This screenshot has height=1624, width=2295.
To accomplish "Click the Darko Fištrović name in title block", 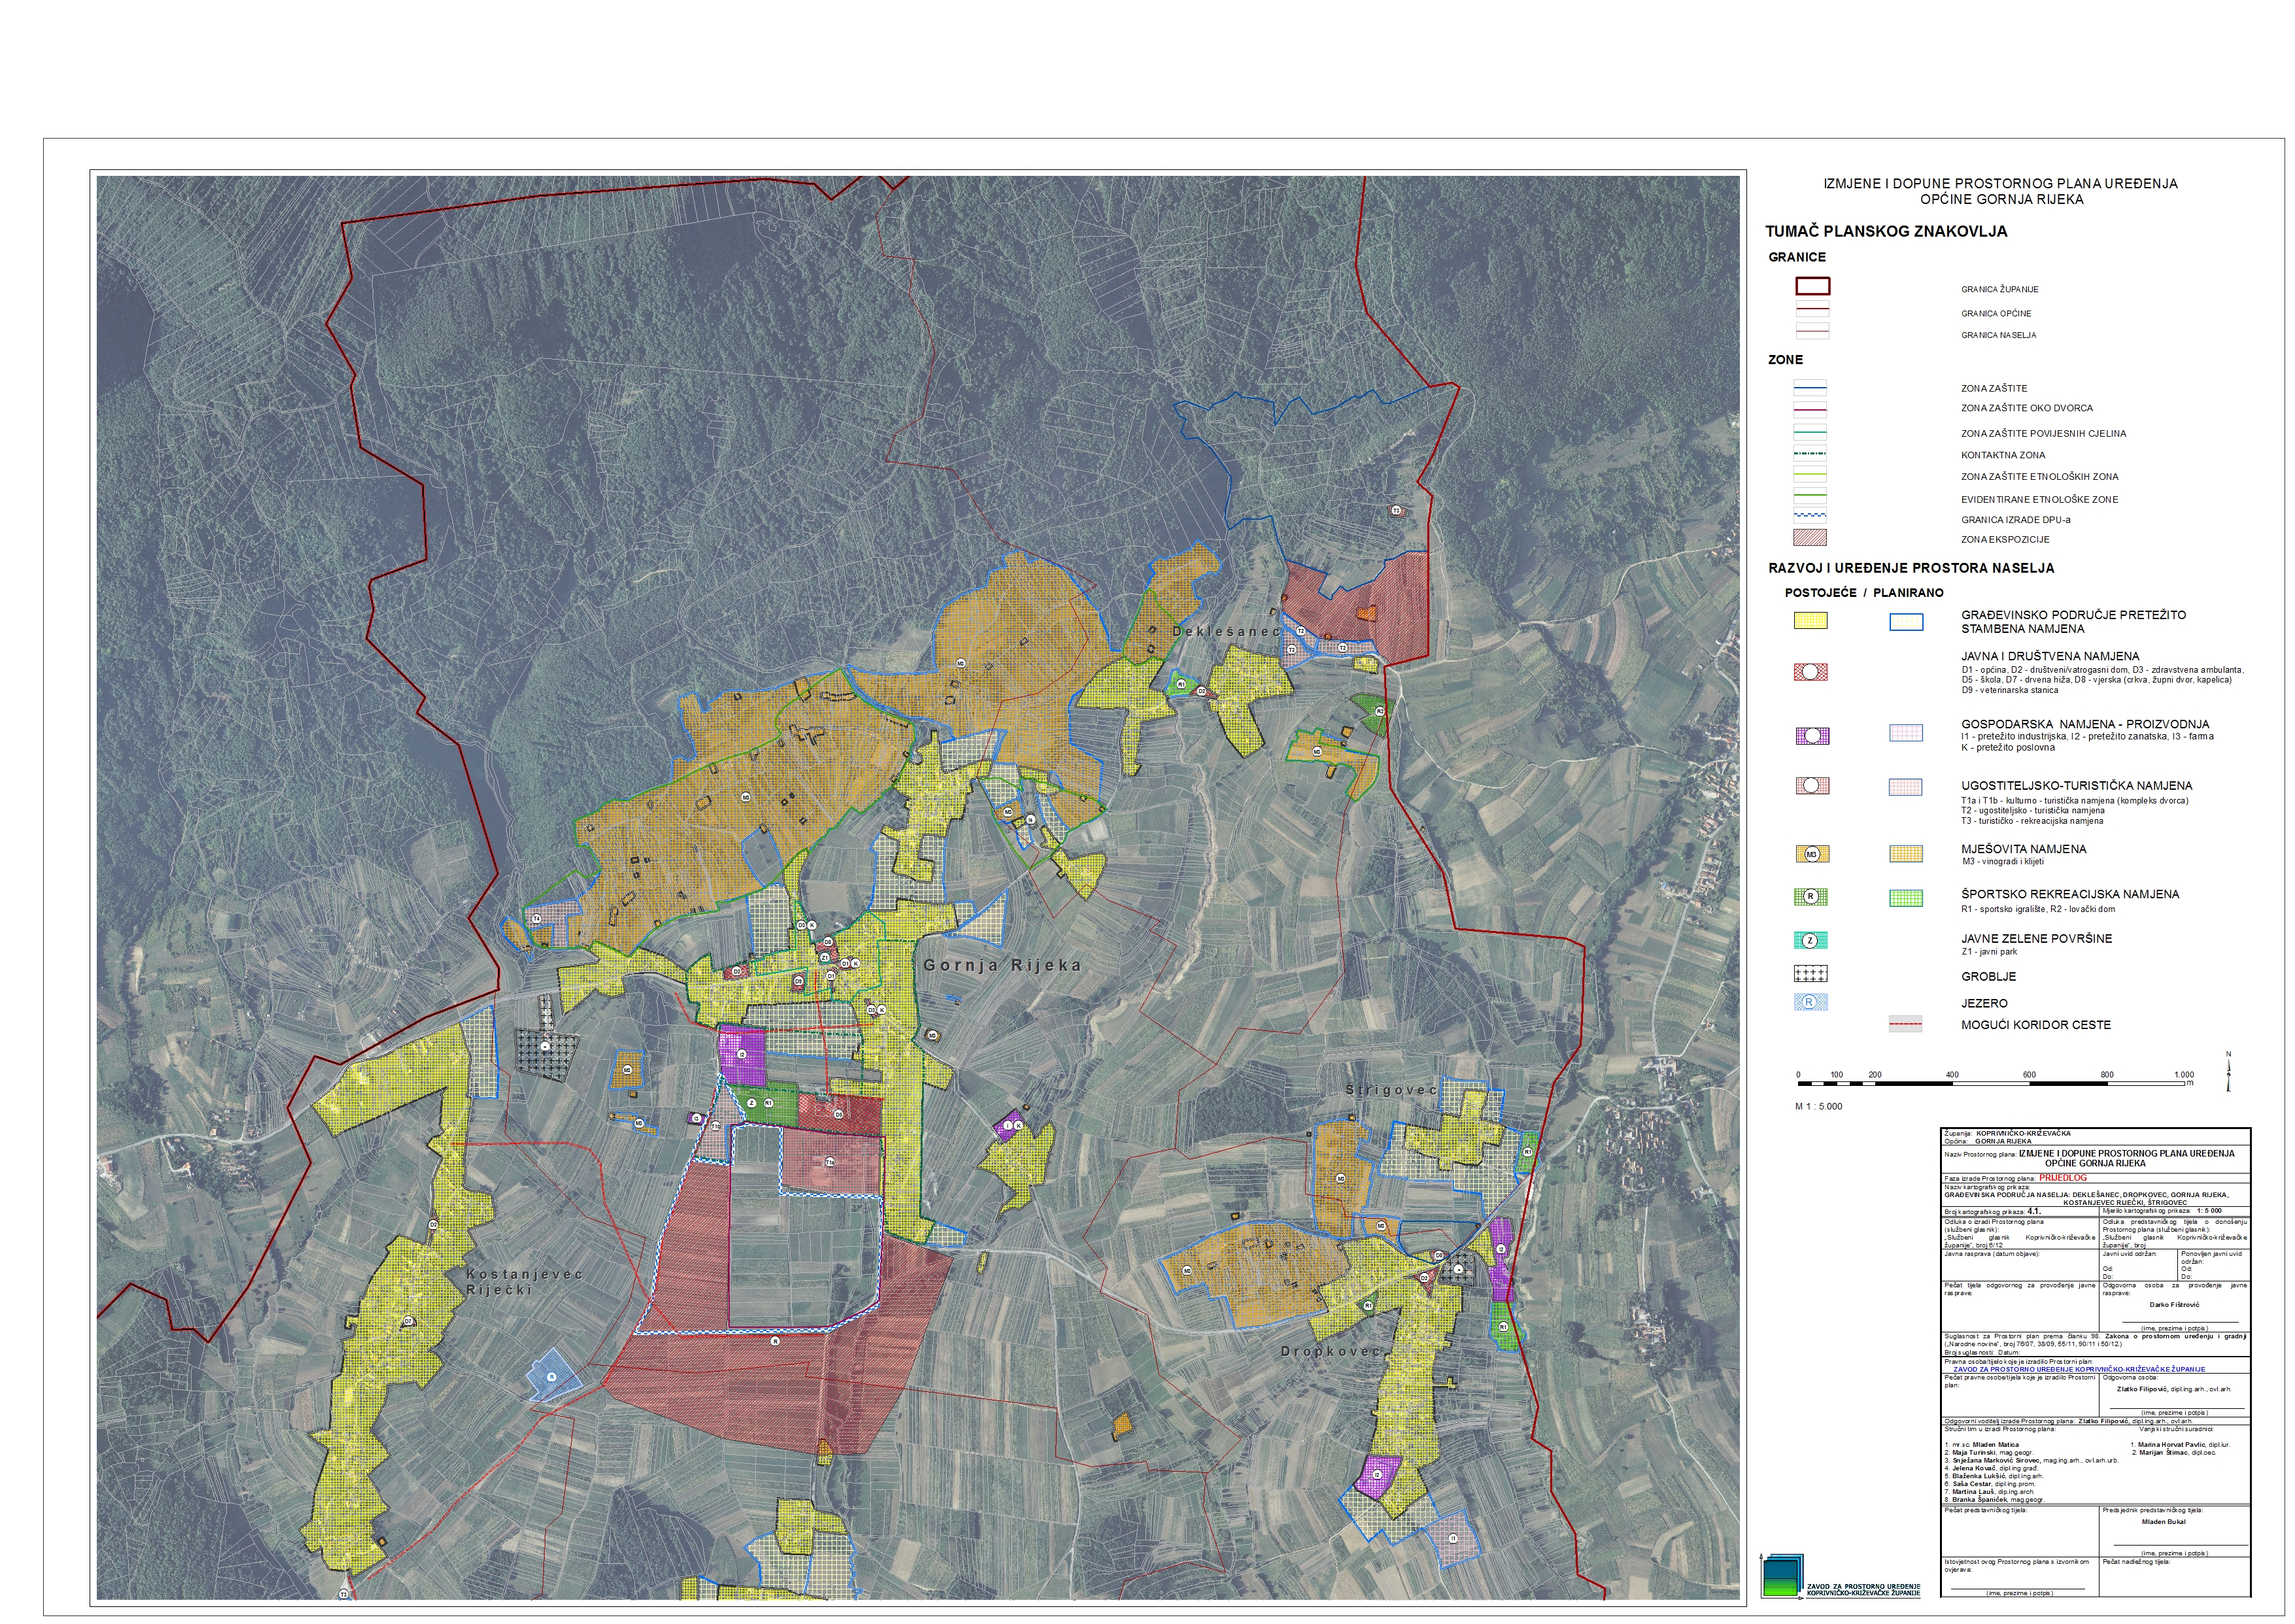I will (2174, 1304).
